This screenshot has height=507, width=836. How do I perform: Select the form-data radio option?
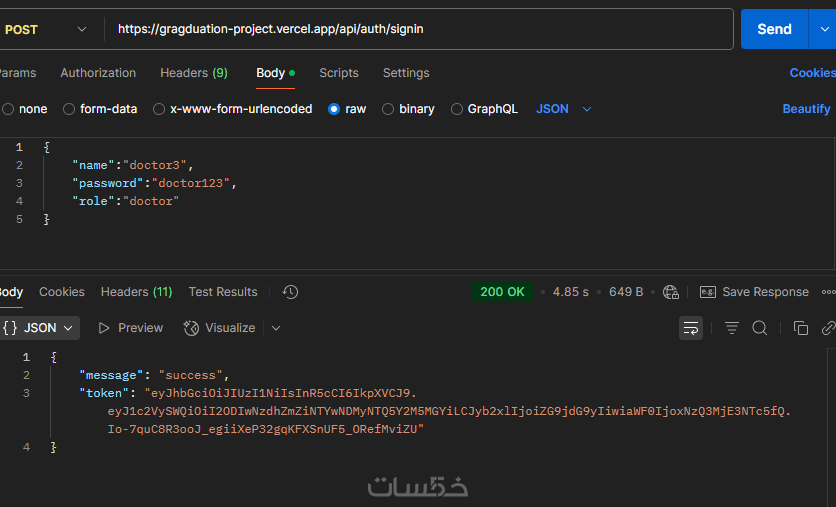click(69, 109)
